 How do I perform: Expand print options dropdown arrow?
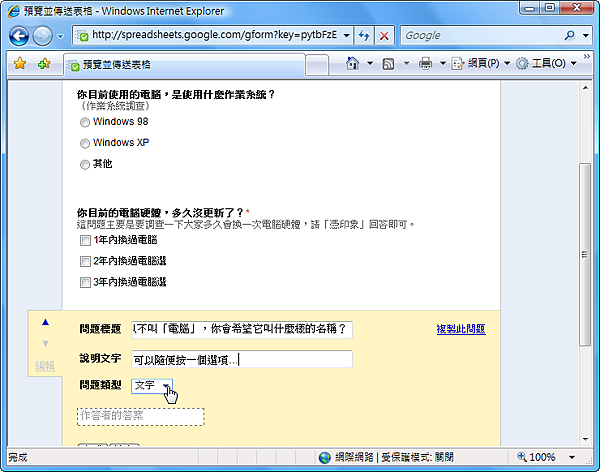click(442, 63)
